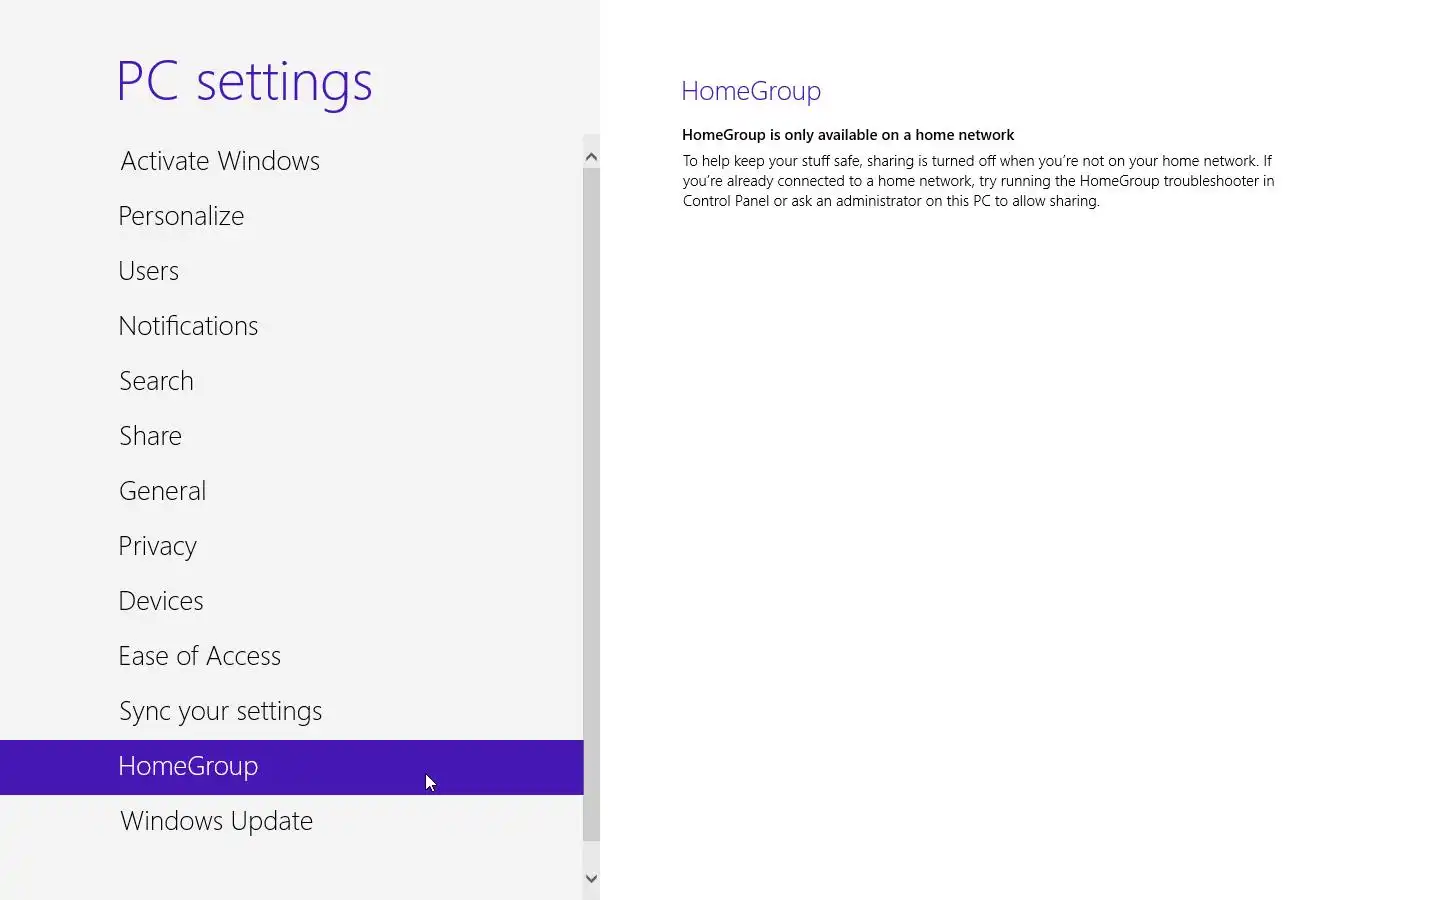Click the bold text 'HomeGroup is only available on a home network'
Screen dimensions: 1440x900
(848, 135)
